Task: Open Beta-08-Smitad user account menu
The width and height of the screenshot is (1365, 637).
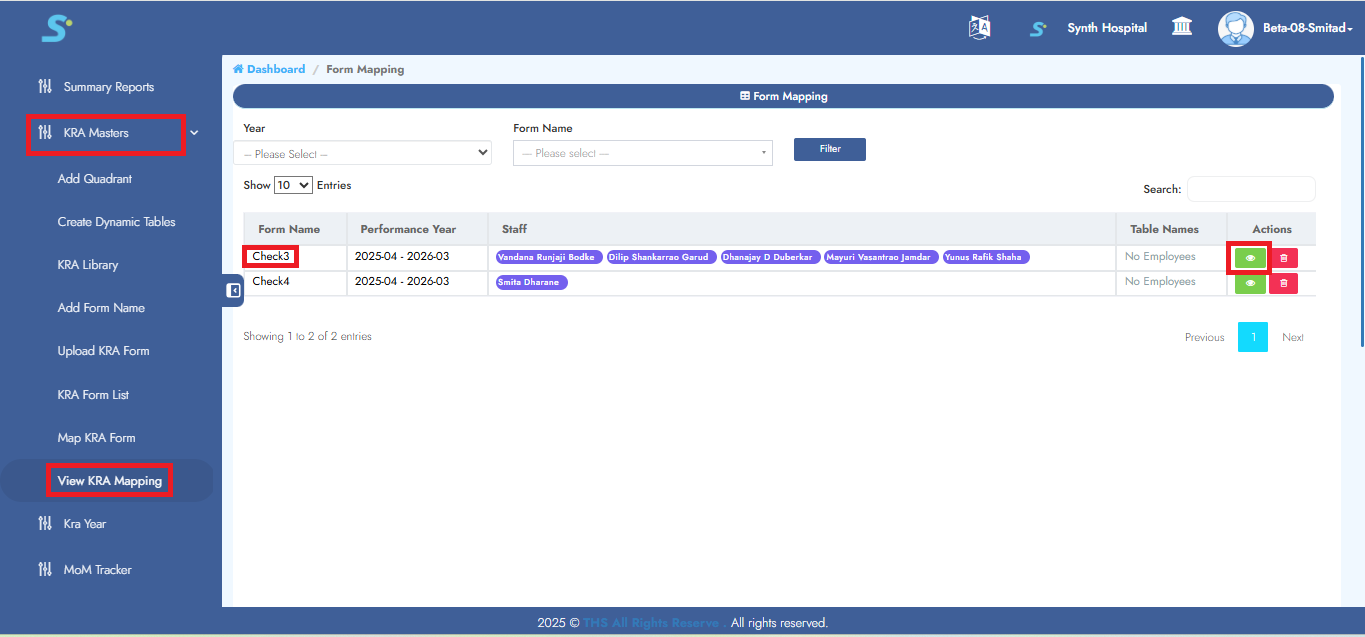Action: (x=1307, y=28)
